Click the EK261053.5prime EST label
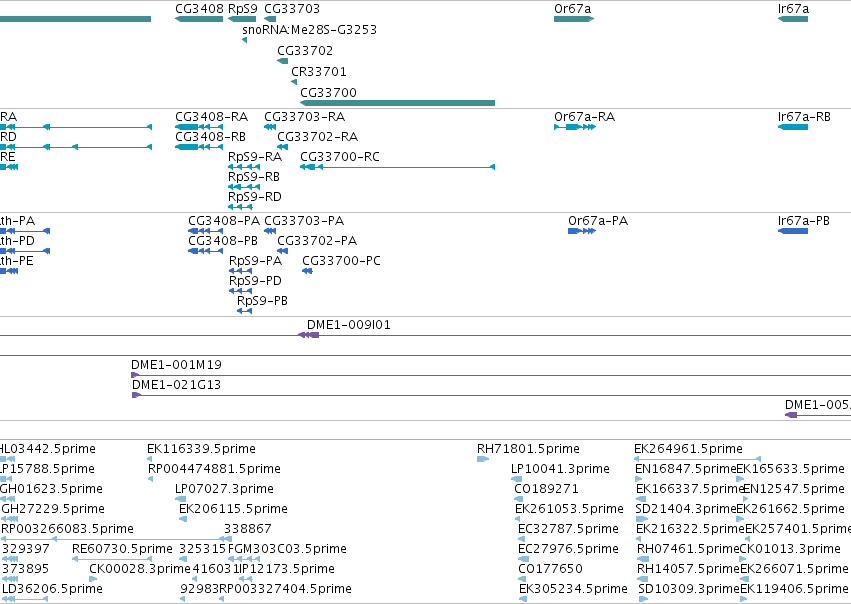Viewport: 851px width, 604px height. tap(569, 509)
